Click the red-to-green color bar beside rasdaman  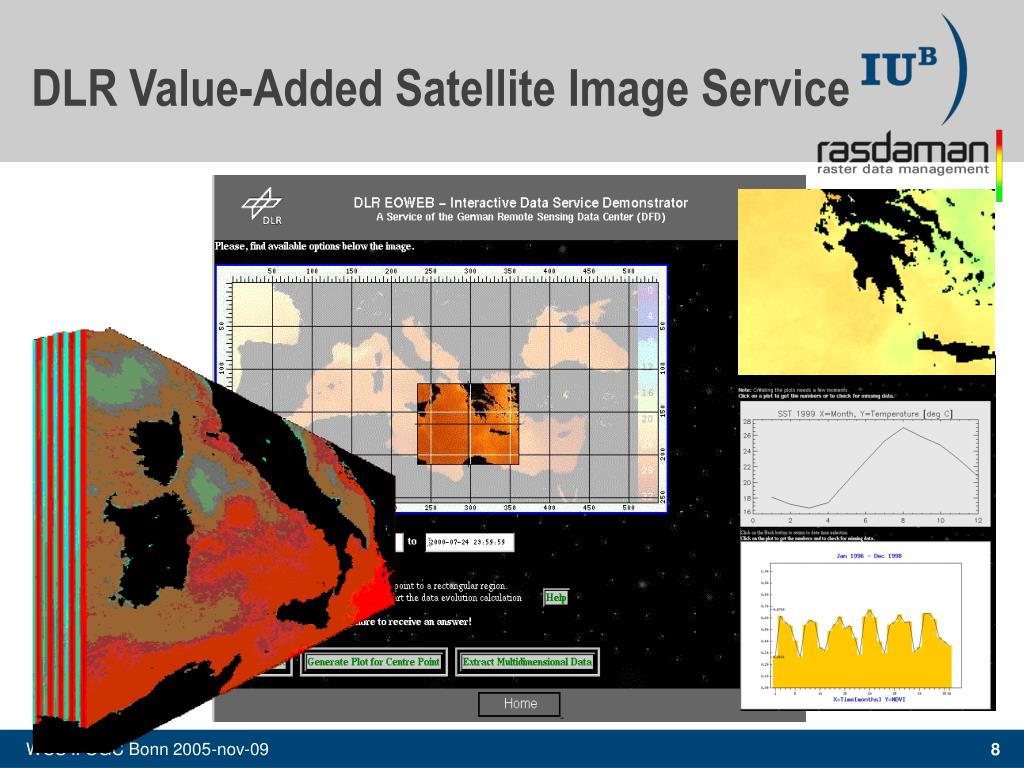point(999,166)
